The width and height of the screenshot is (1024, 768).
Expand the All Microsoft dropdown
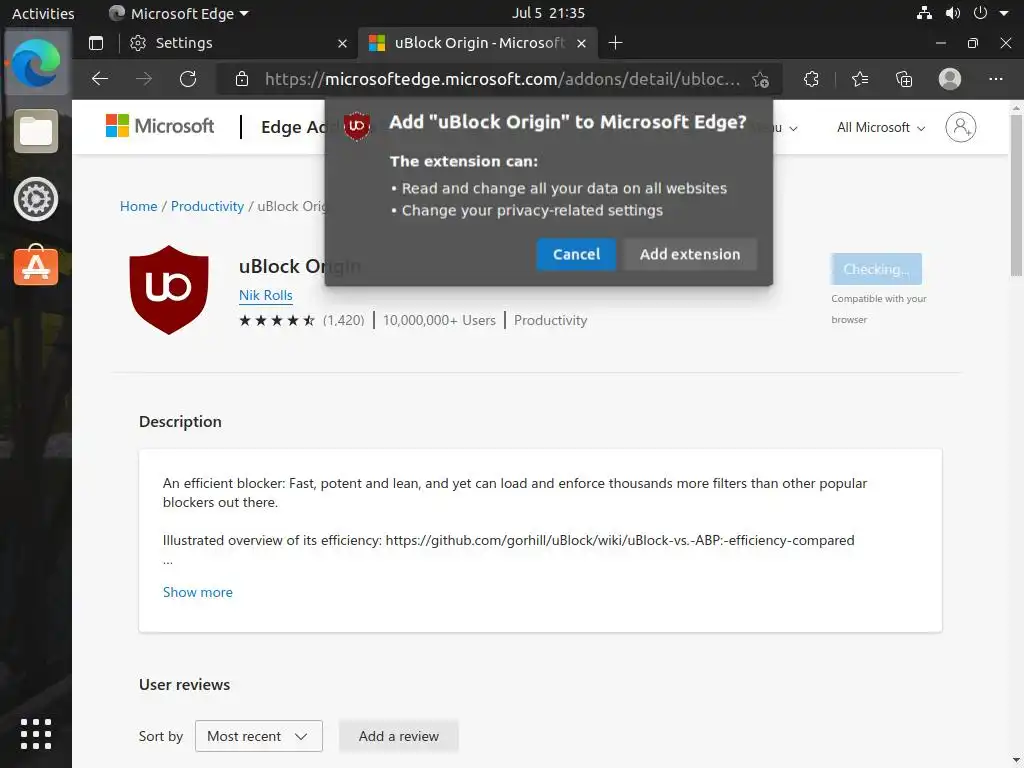point(881,127)
